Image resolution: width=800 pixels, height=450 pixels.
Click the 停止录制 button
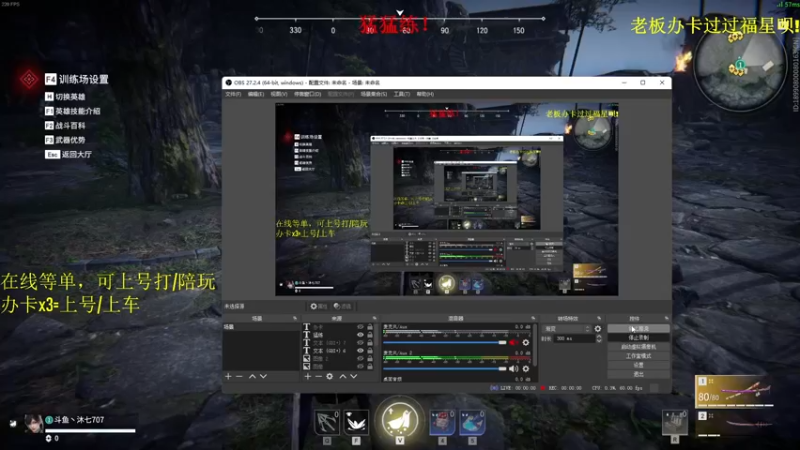click(x=638, y=338)
